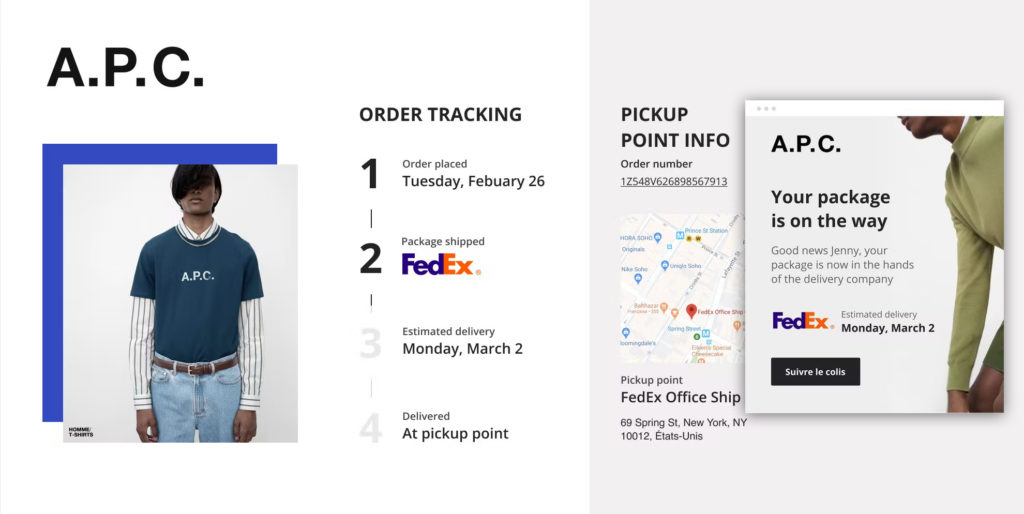Screen dimensions: 1024x514
Task: Click the FedEx logo under Package shipped
Action: click(441, 264)
